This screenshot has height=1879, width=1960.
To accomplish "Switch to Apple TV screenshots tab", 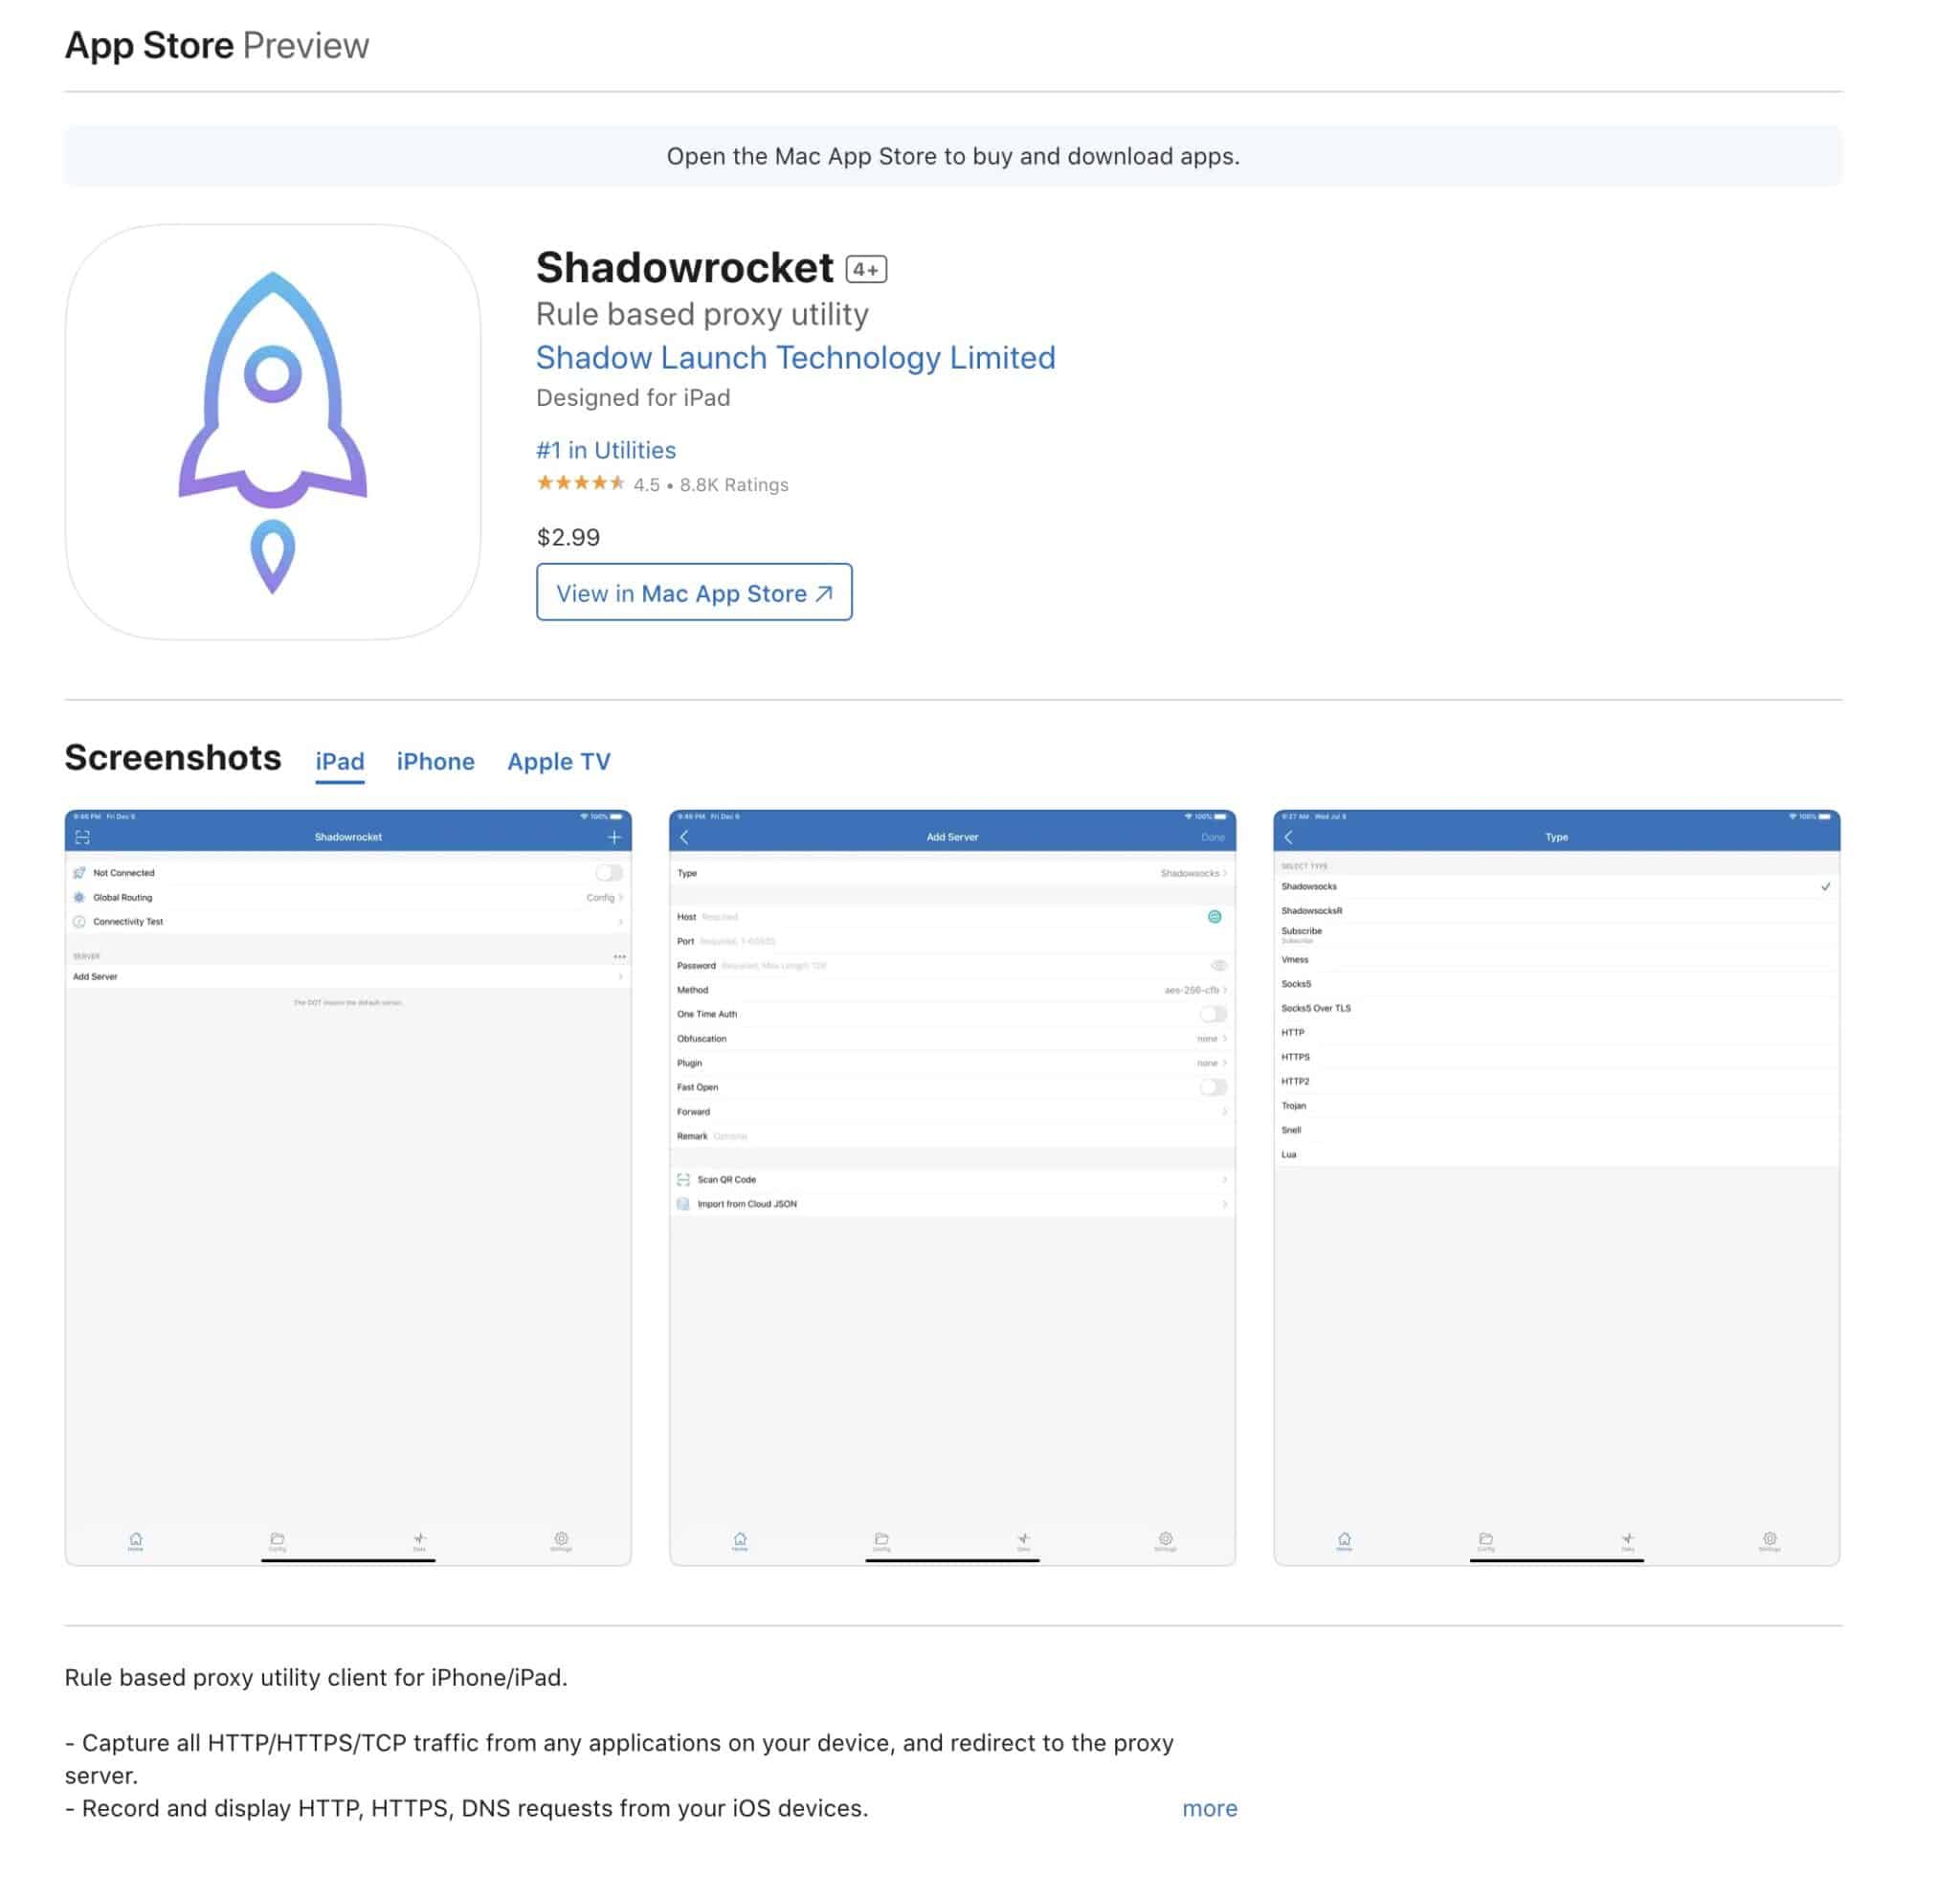I will coord(558,761).
